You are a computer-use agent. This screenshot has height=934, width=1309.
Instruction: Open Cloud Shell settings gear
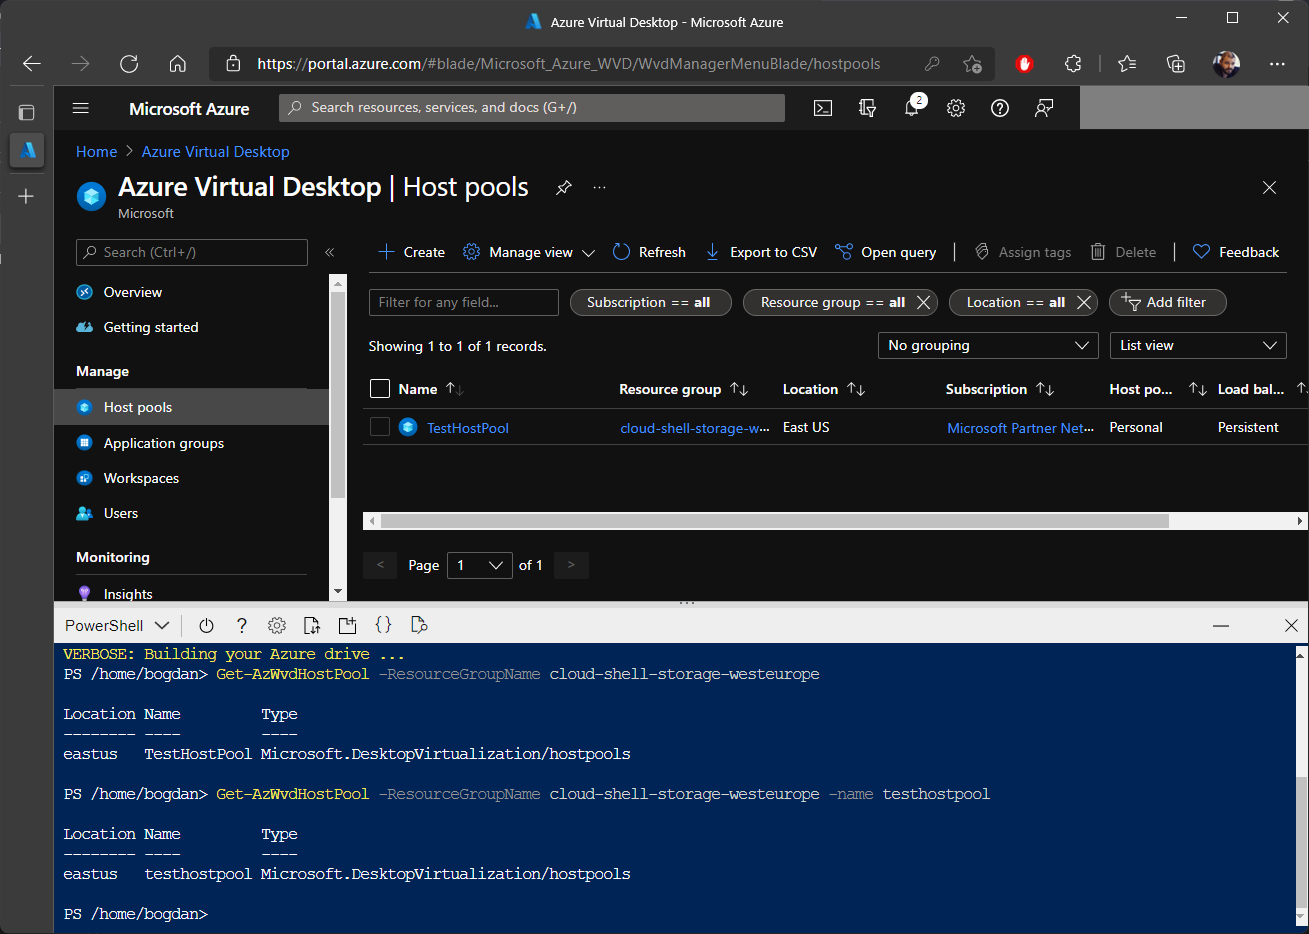click(277, 625)
